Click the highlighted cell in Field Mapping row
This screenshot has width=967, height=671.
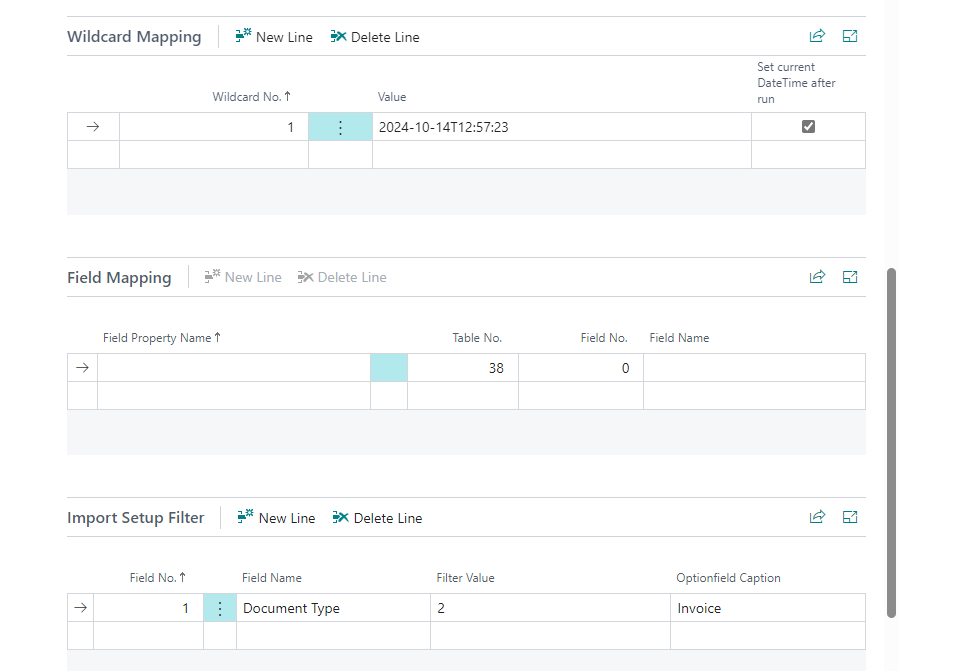point(389,368)
